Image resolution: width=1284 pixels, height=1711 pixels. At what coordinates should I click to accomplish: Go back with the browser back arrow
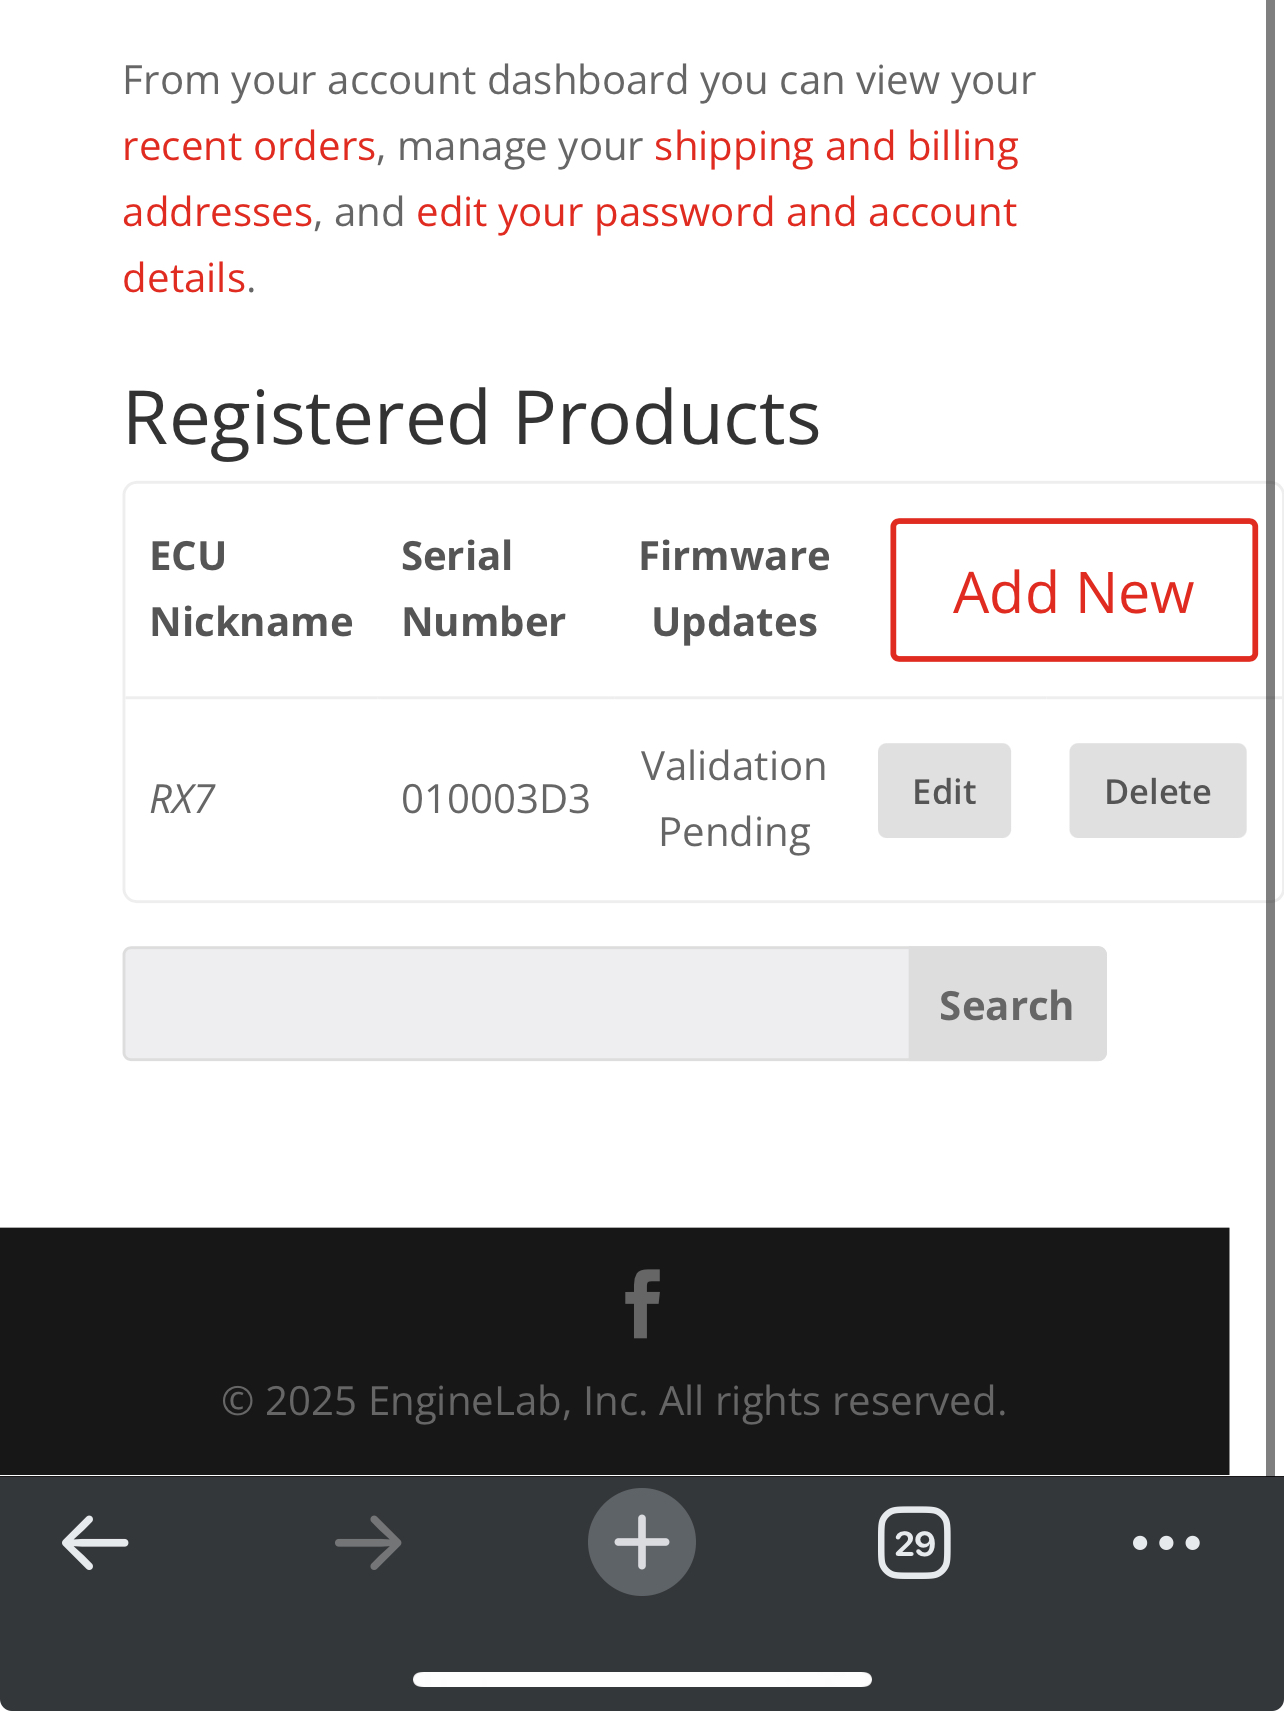click(x=95, y=1542)
